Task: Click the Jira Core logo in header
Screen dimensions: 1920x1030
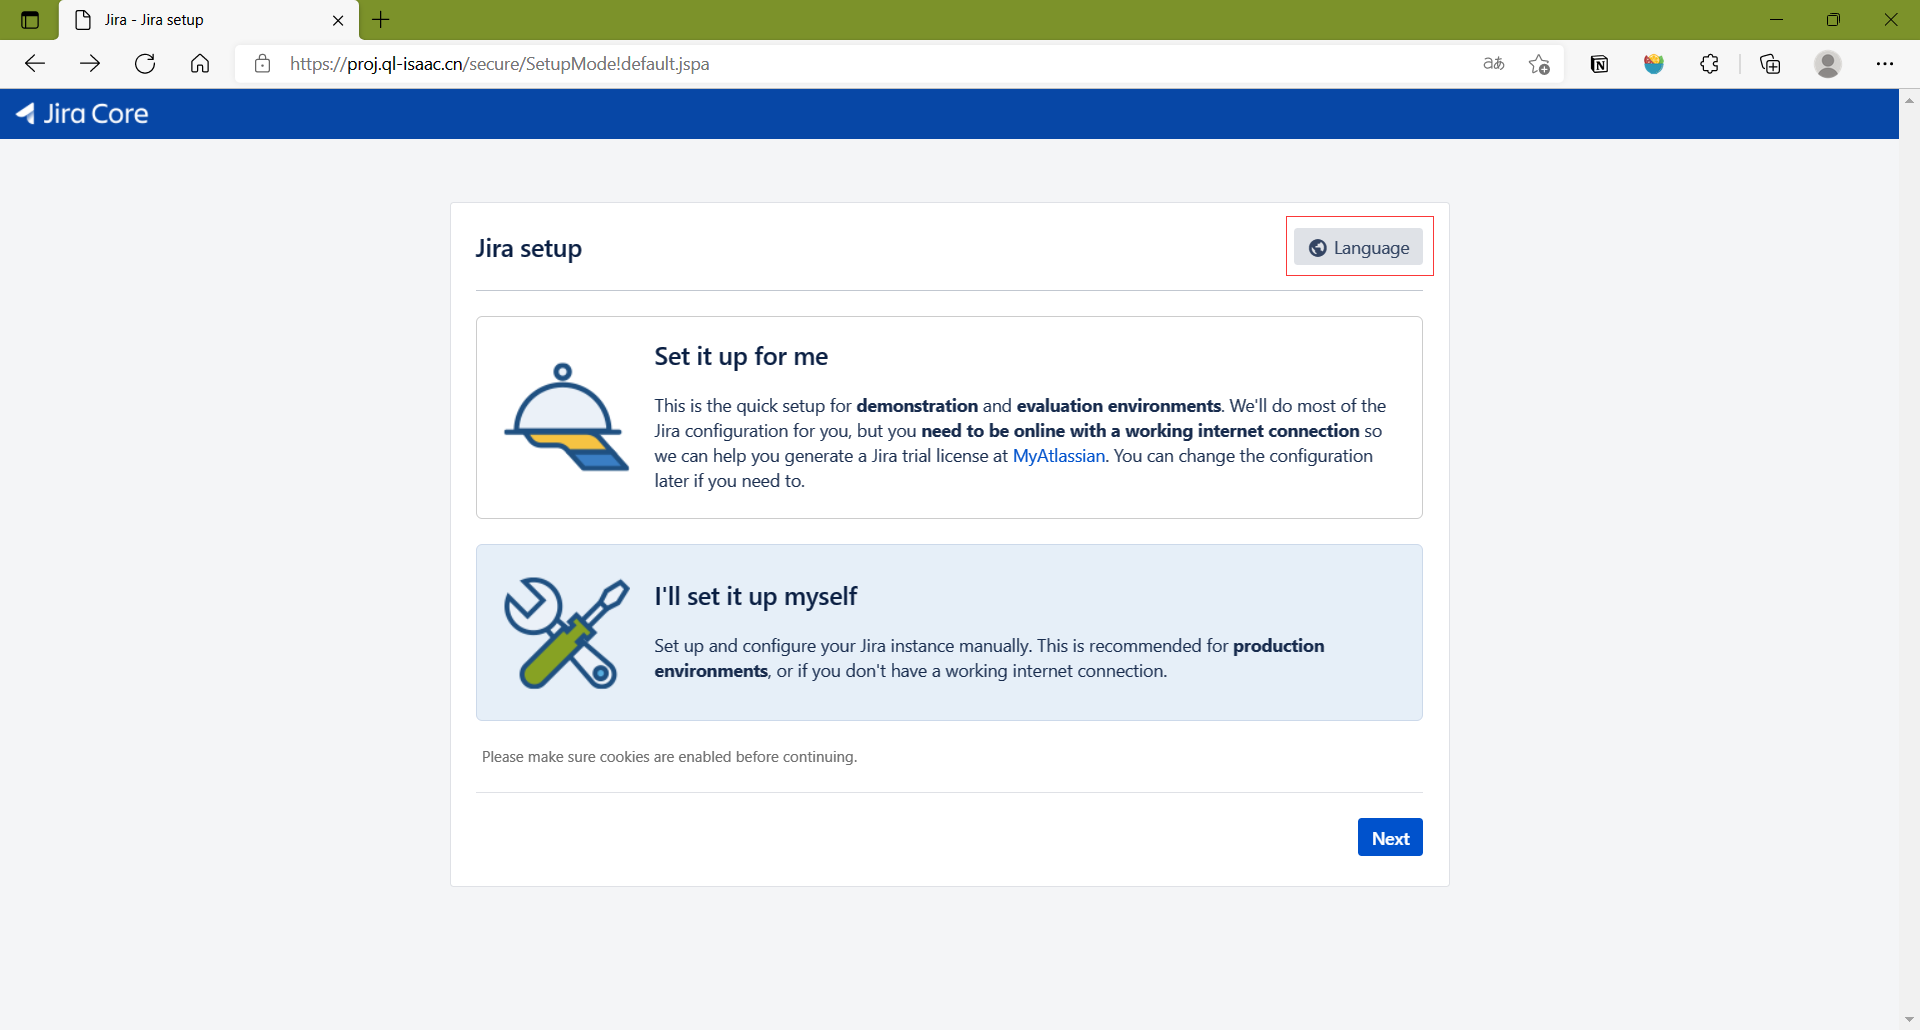Action: [x=82, y=114]
